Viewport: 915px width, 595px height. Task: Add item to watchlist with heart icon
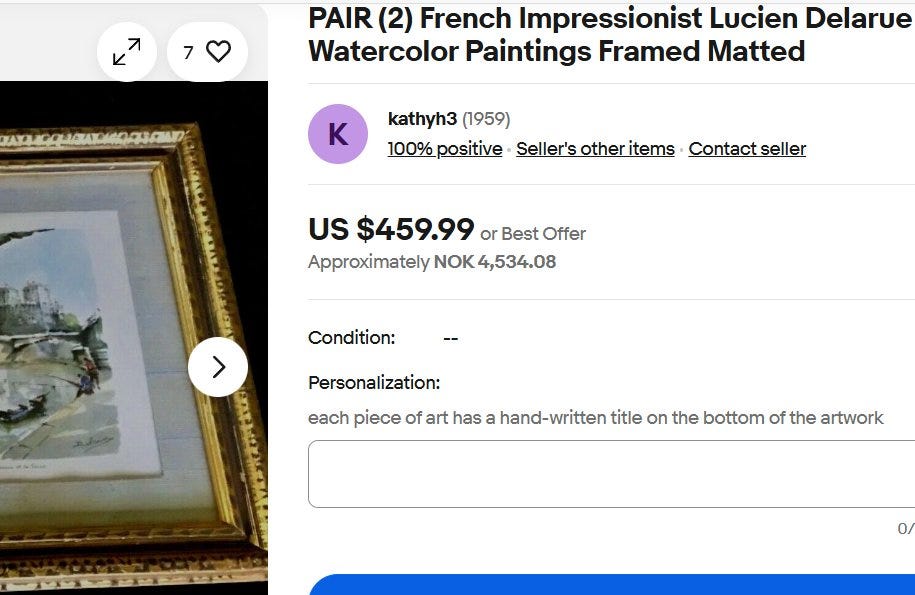tap(218, 52)
